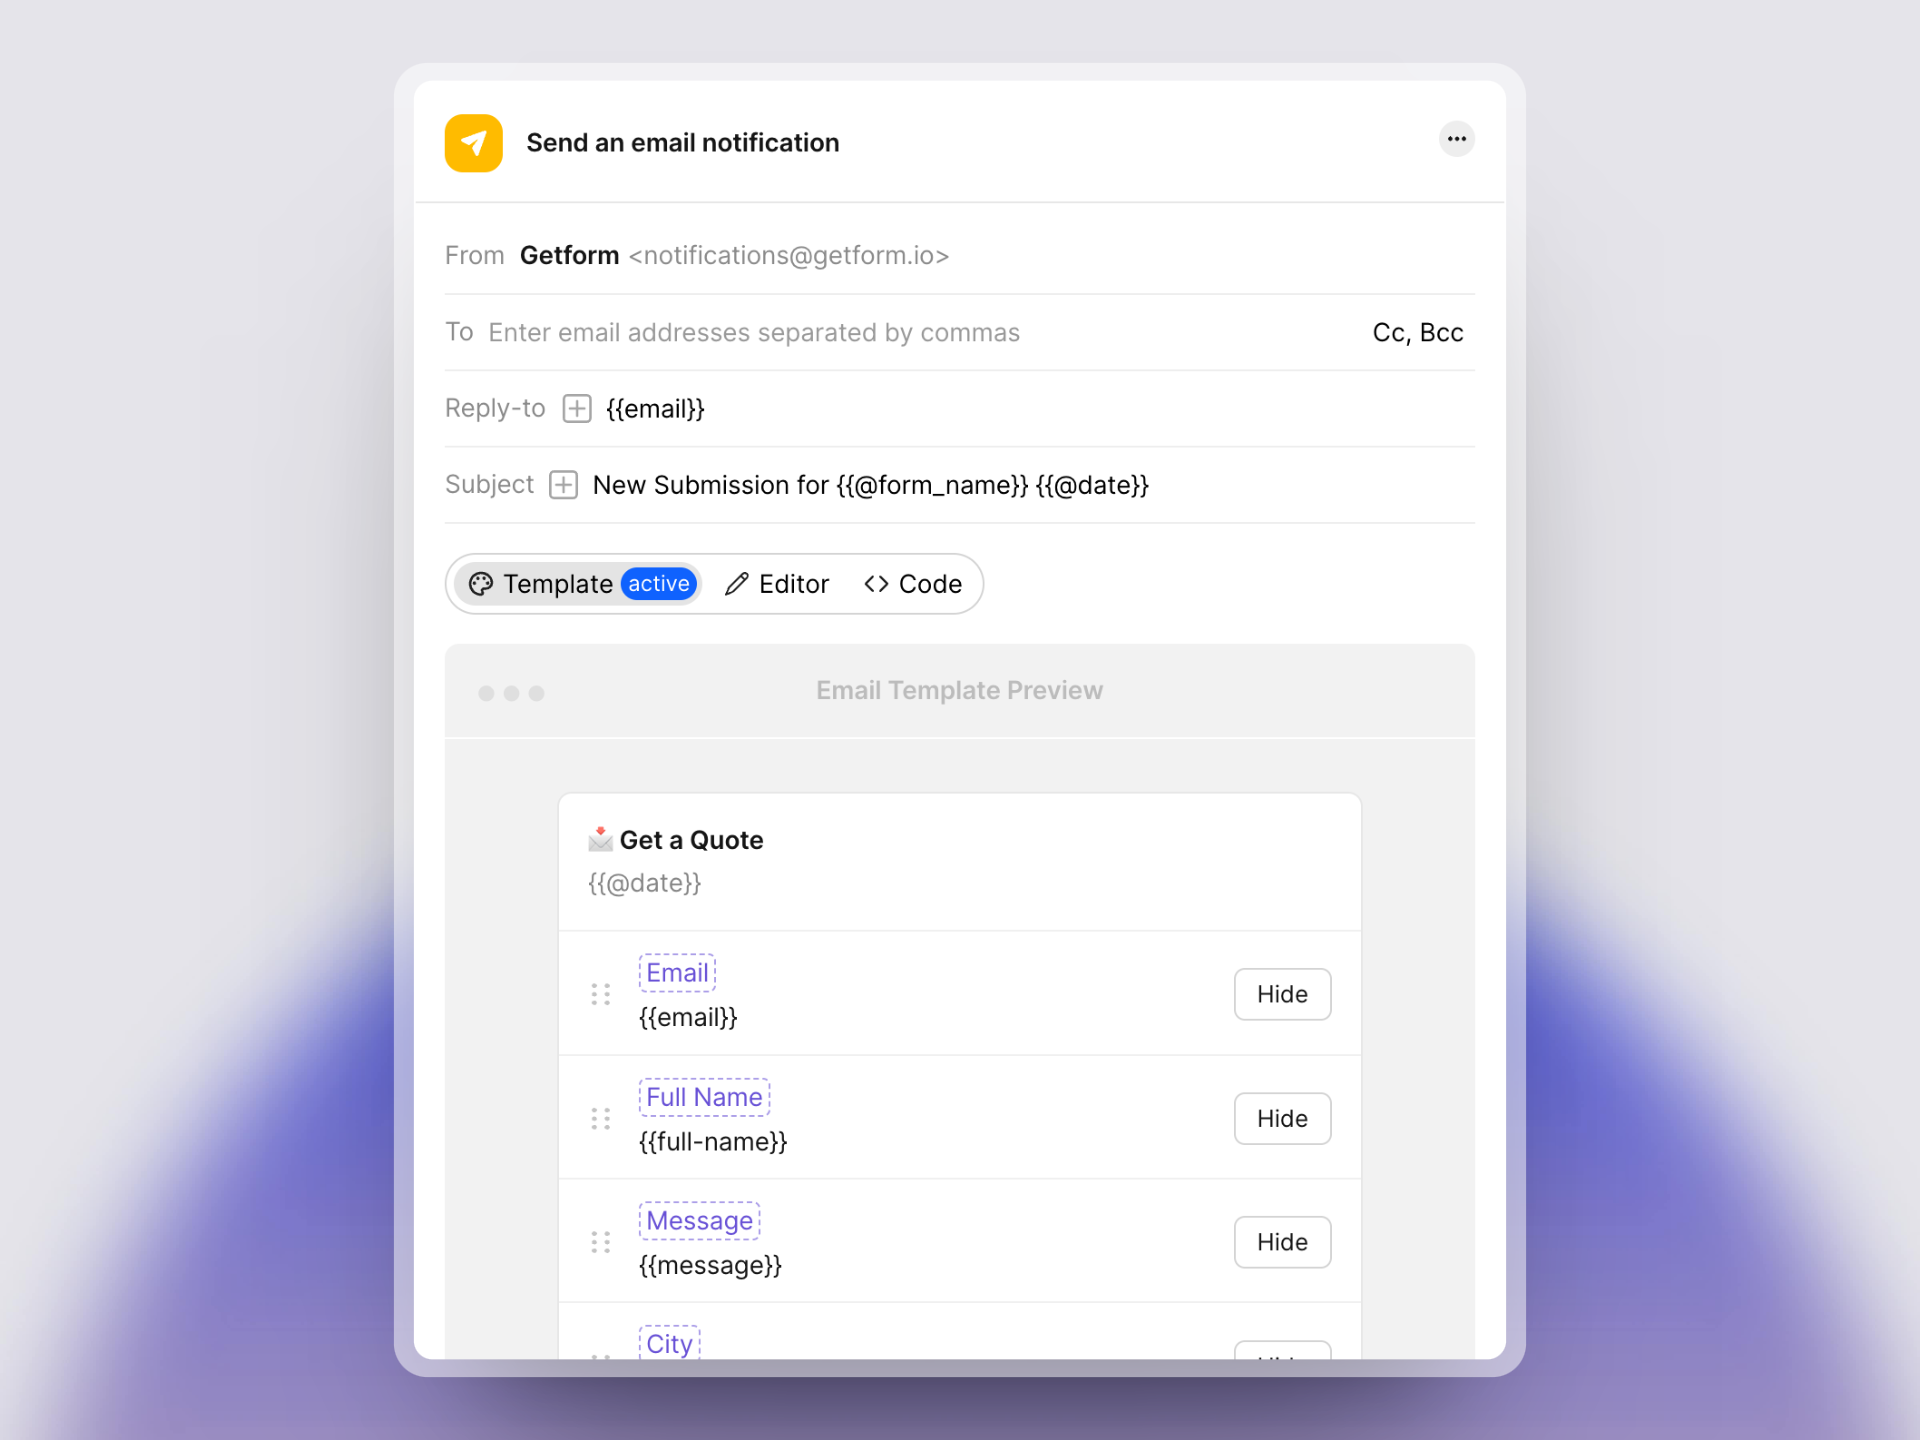Switch to the Editor tab
The width and height of the screenshot is (1920, 1440).
pos(779,584)
